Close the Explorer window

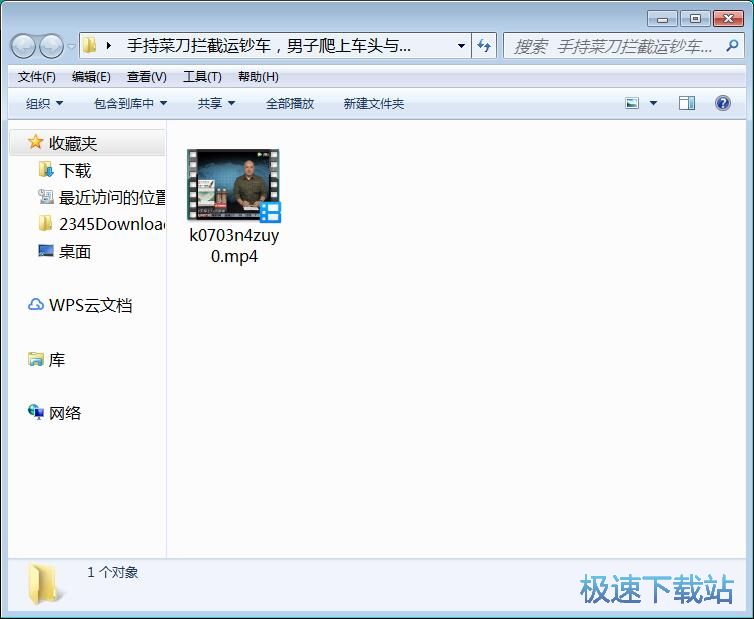point(729,19)
